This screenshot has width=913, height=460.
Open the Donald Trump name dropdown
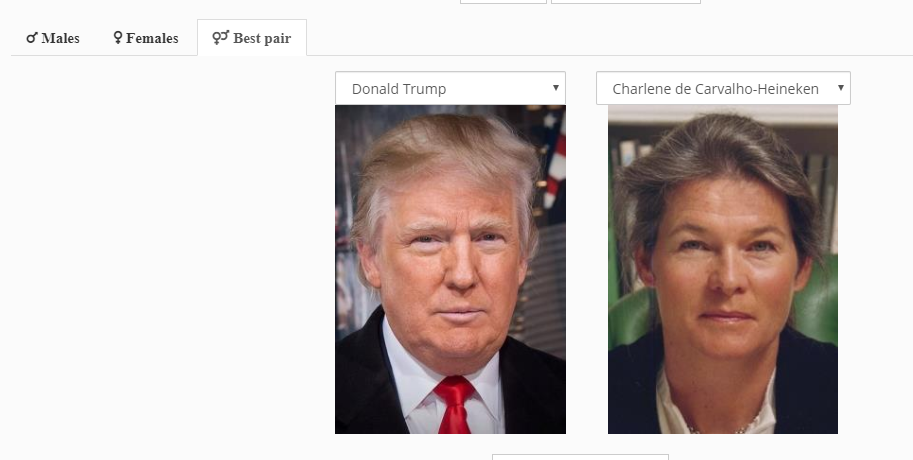pos(450,89)
